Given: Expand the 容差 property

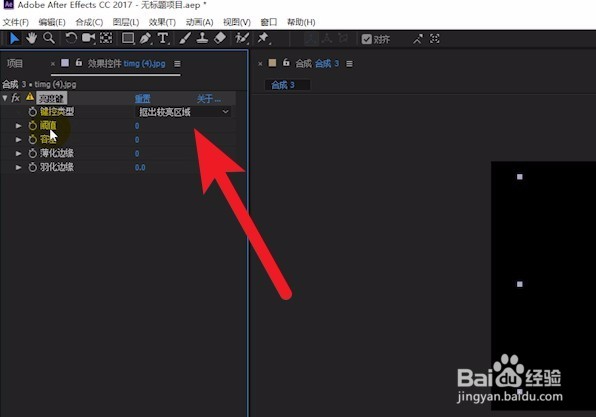Looking at the screenshot, I should coord(18,140).
